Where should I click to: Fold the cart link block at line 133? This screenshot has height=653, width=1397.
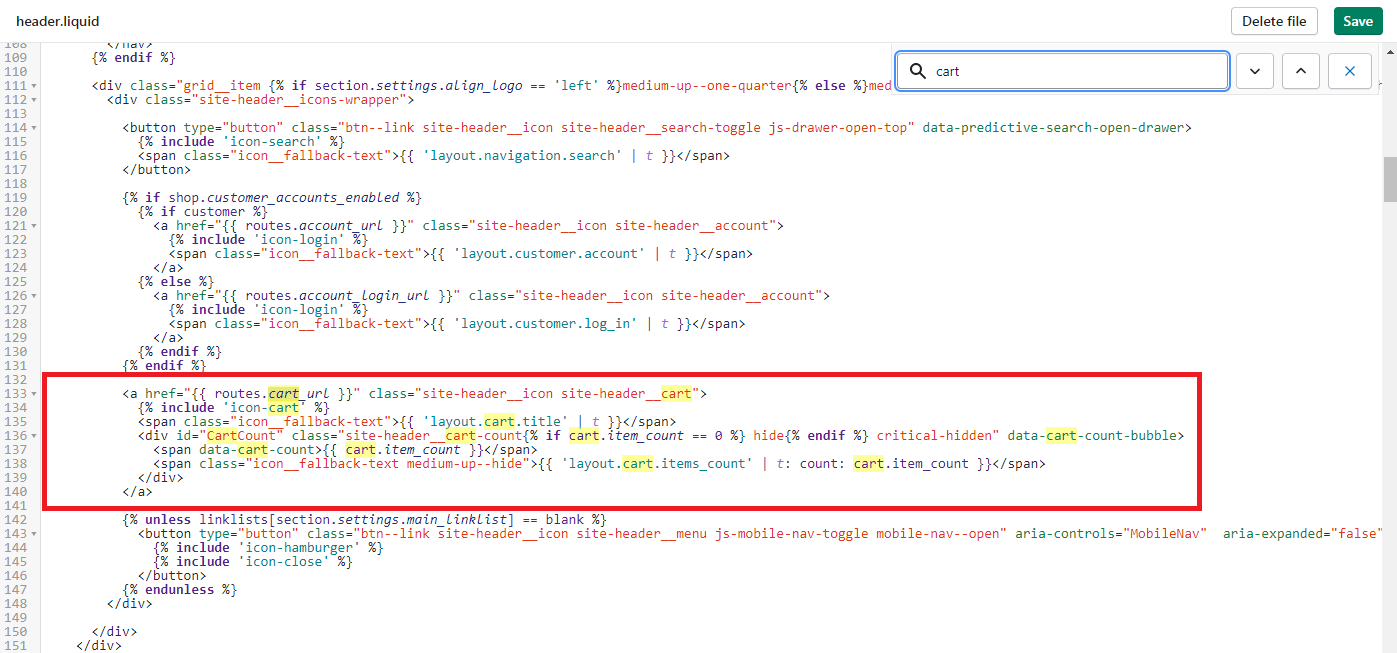pos(34,394)
